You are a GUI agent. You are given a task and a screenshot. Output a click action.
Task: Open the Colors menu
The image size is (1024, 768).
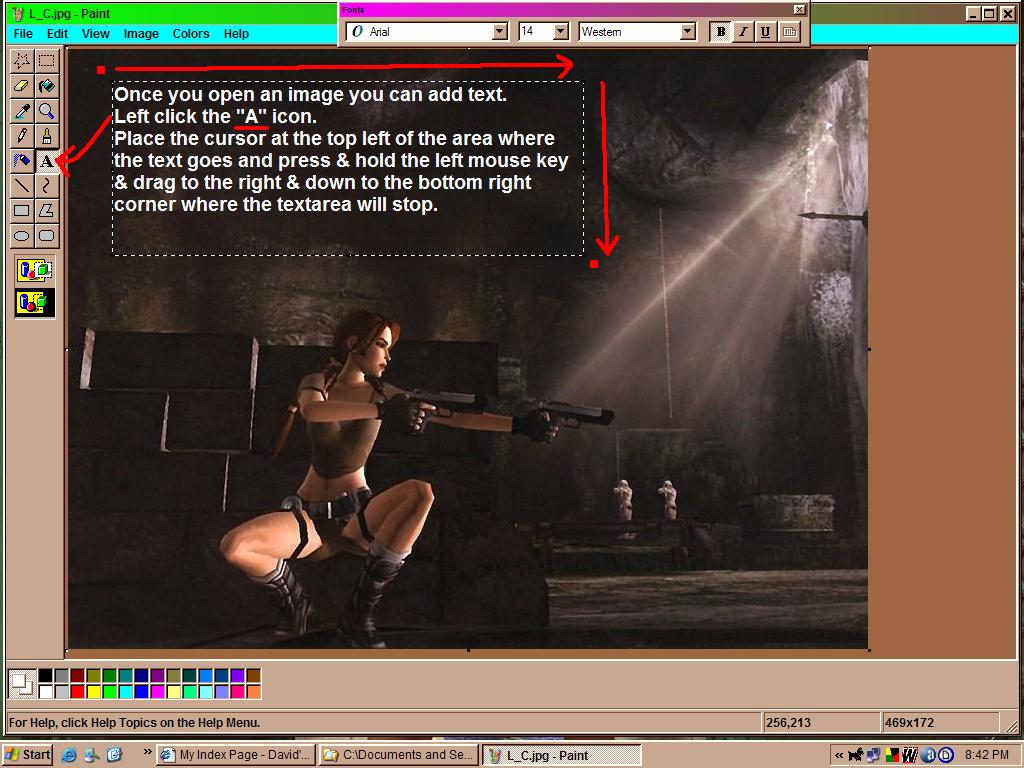point(191,33)
